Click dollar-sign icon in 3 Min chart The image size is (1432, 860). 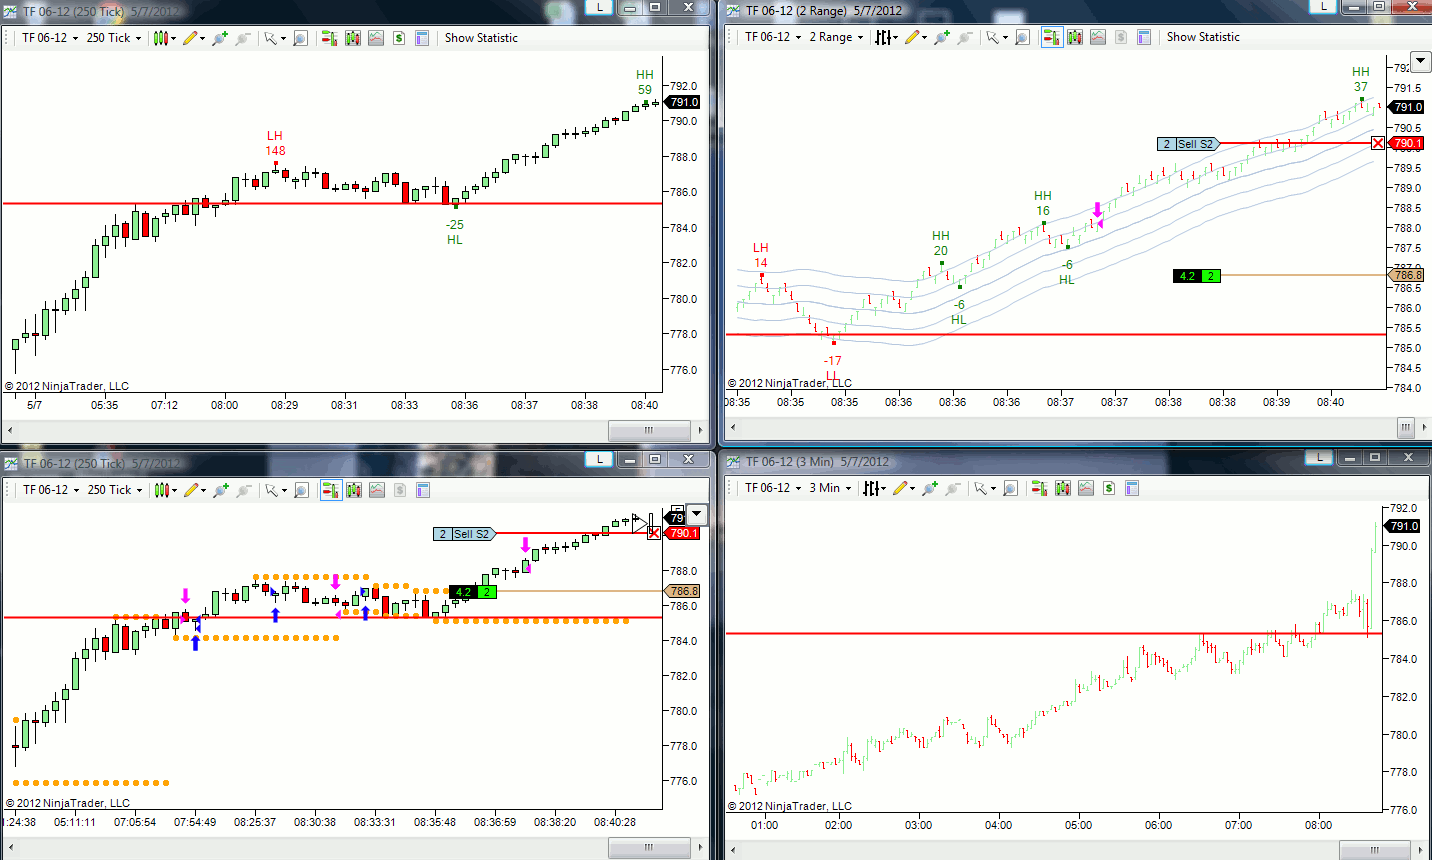point(1109,488)
